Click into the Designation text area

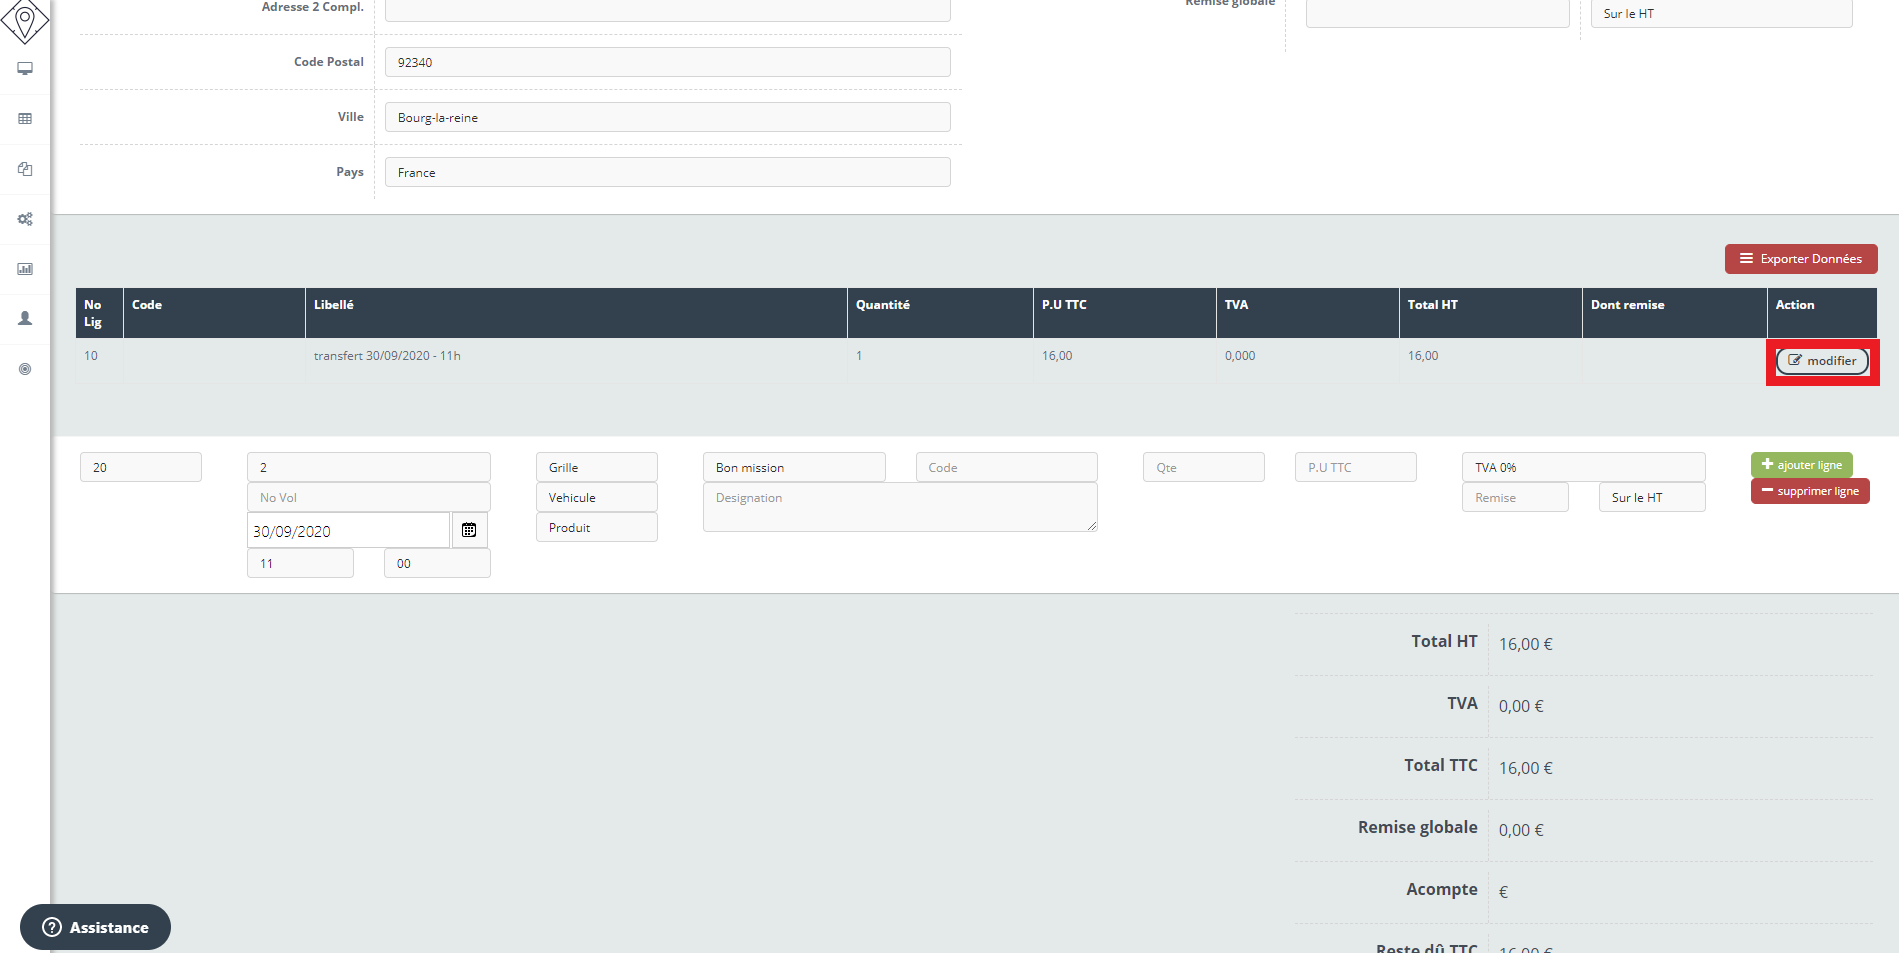(899, 508)
